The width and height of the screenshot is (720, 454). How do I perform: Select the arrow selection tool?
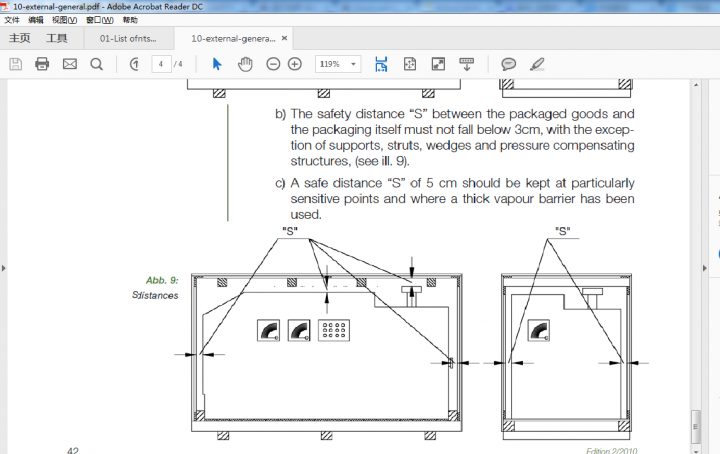click(x=217, y=64)
